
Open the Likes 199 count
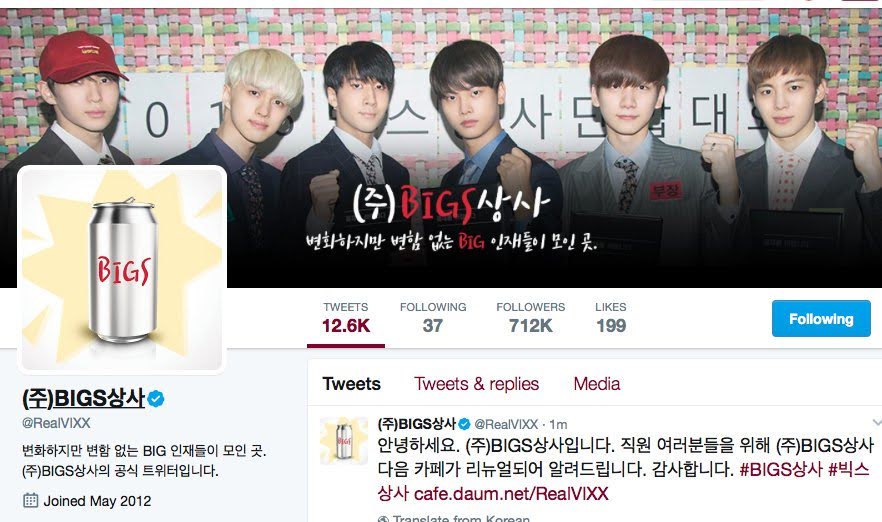click(x=611, y=318)
